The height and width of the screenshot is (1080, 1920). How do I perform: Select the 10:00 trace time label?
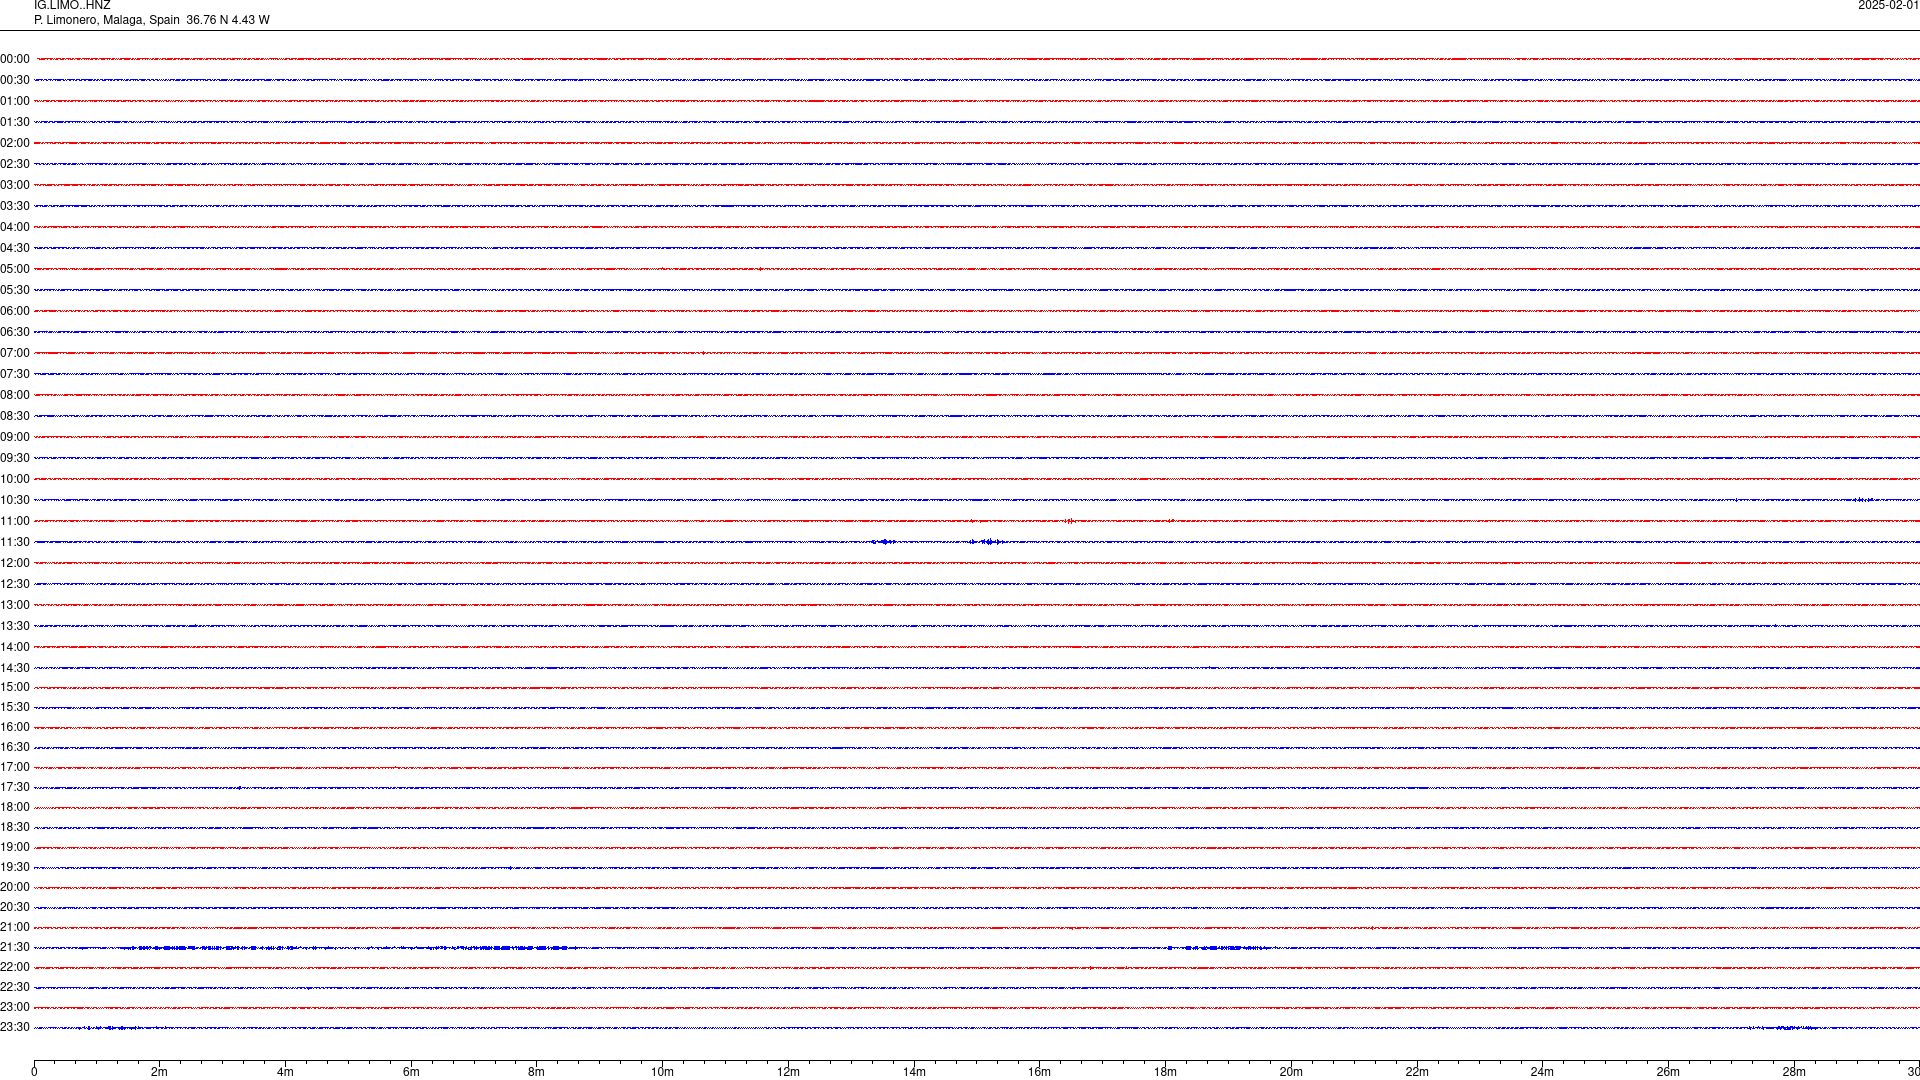(x=15, y=479)
